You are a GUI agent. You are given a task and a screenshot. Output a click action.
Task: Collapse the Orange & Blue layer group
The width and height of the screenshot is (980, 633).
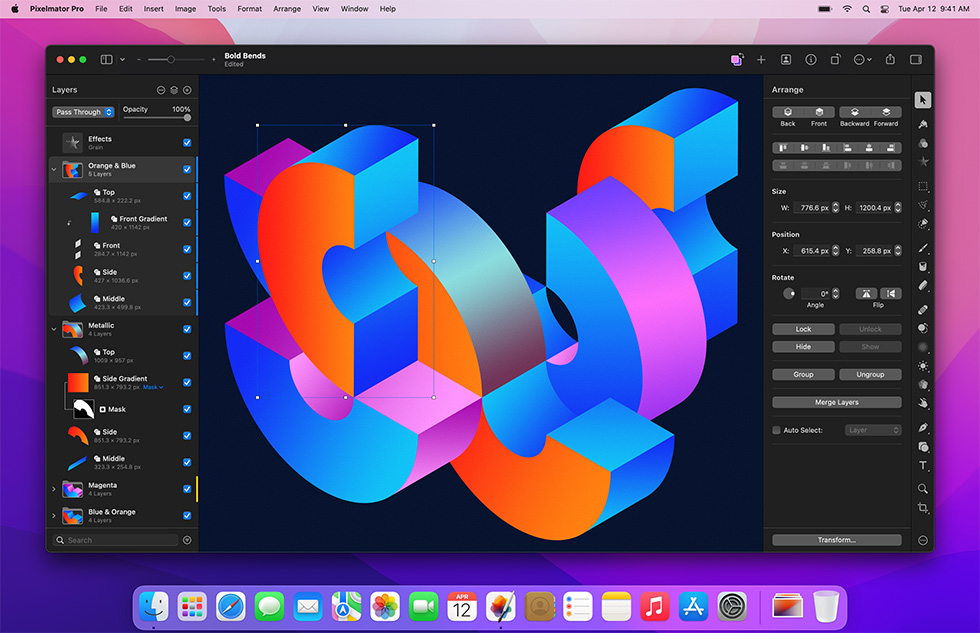click(54, 169)
